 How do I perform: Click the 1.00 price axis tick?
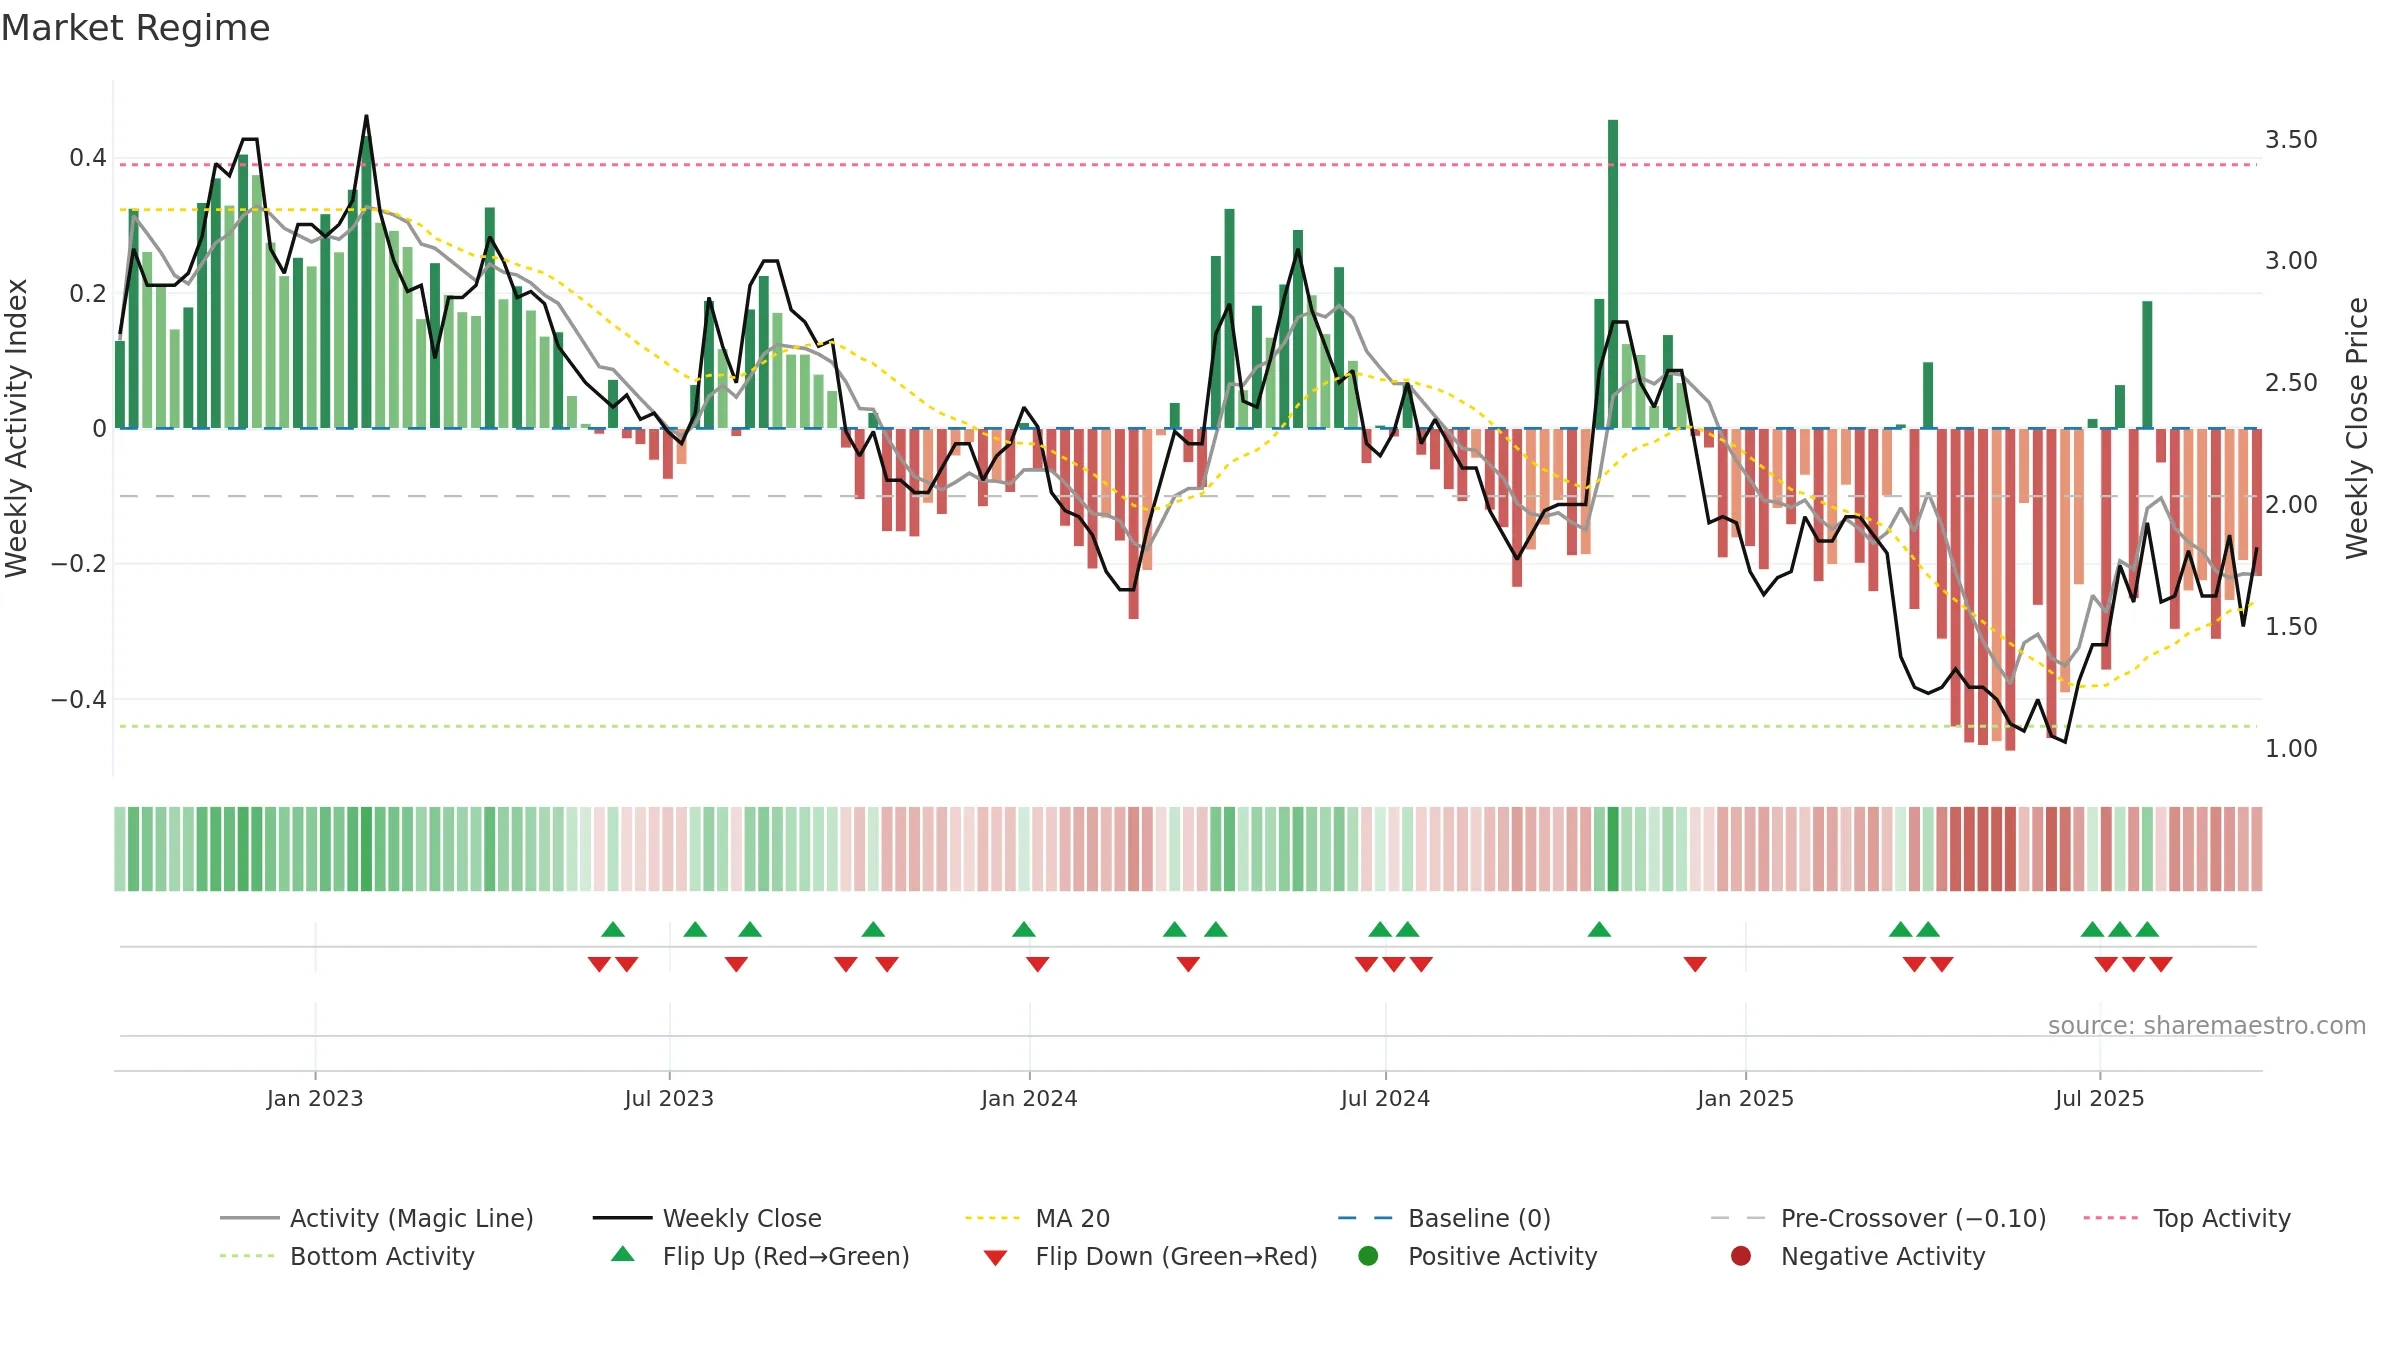click(x=2291, y=748)
